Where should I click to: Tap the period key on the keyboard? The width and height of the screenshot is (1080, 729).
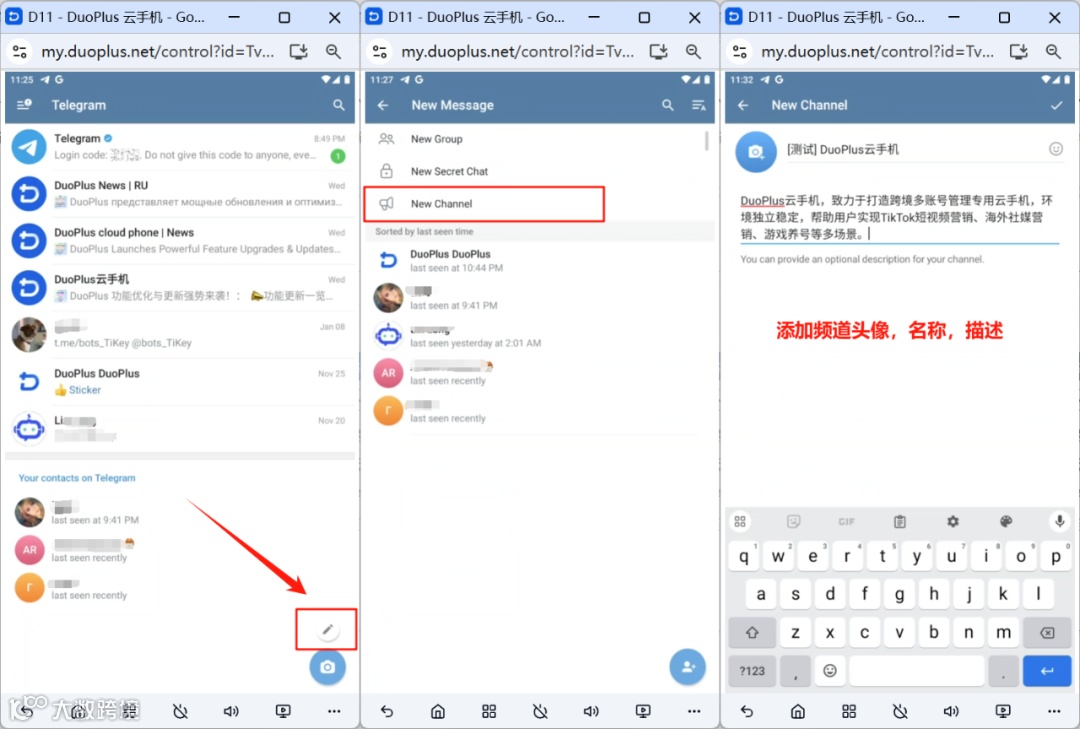pos(1003,670)
